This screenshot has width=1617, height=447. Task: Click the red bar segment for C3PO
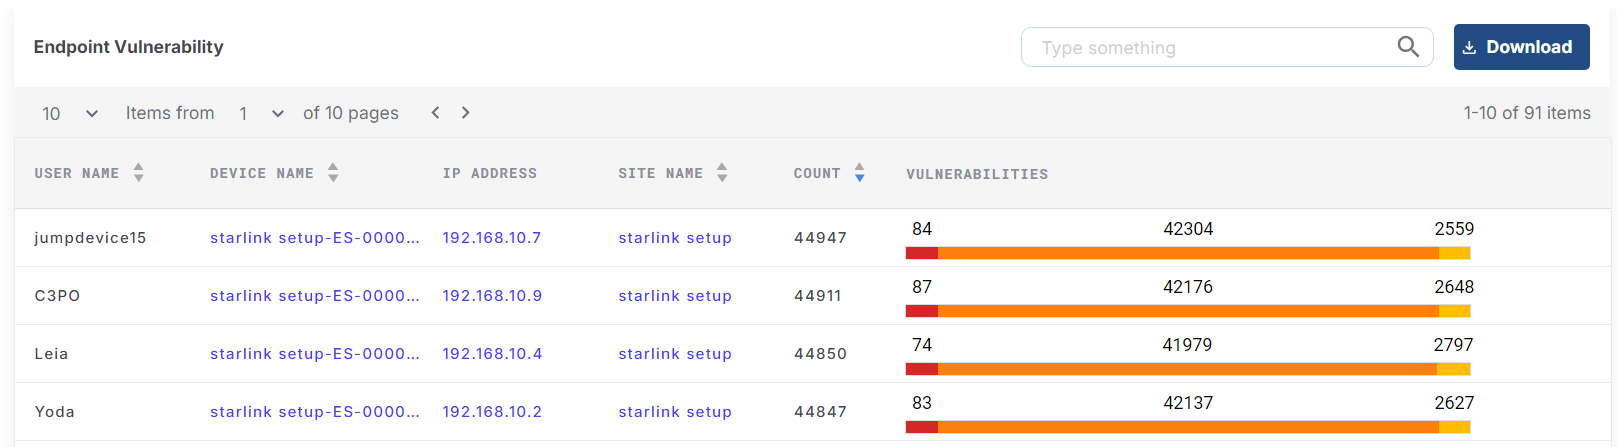[921, 311]
